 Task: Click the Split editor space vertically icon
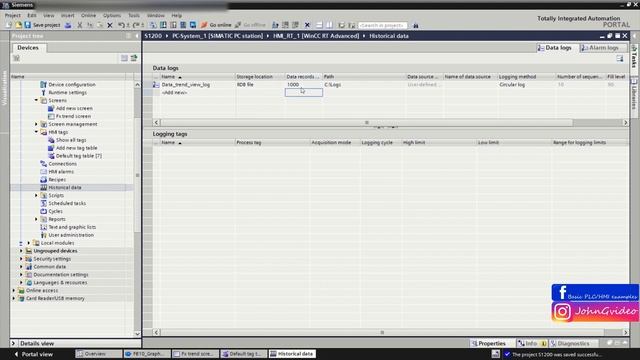(x=329, y=25)
